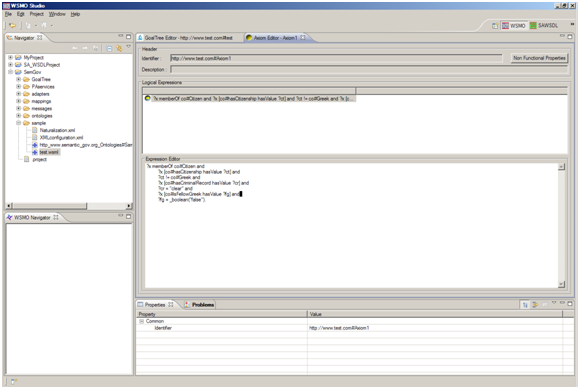Expand the ontologies folder
The width and height of the screenshot is (580, 389).
(x=18, y=116)
